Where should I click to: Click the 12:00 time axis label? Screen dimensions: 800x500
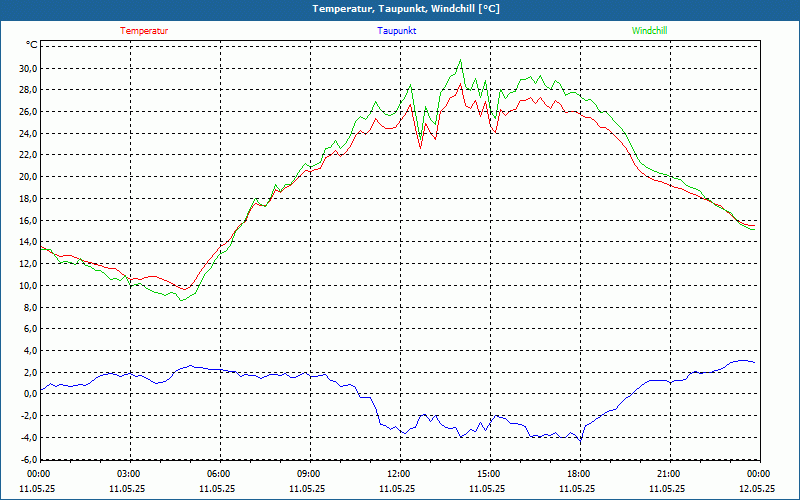pyautogui.click(x=398, y=474)
